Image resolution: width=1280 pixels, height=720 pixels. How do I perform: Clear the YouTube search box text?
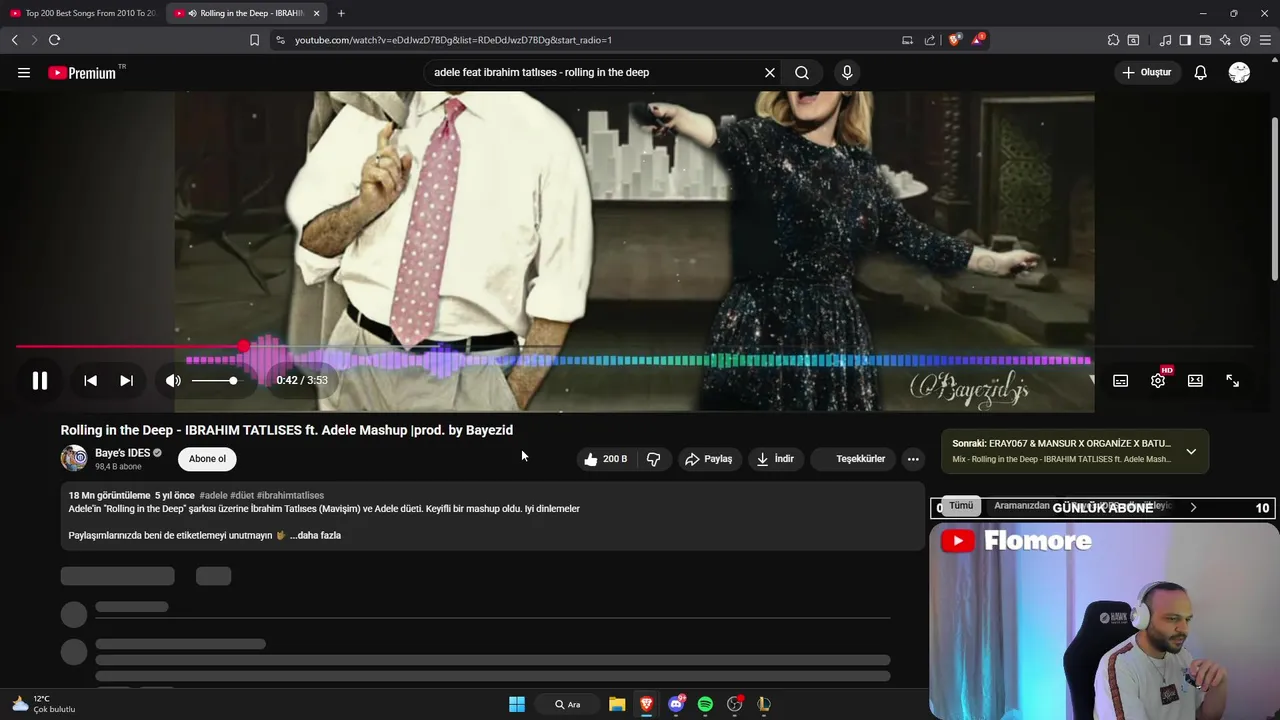tap(770, 72)
